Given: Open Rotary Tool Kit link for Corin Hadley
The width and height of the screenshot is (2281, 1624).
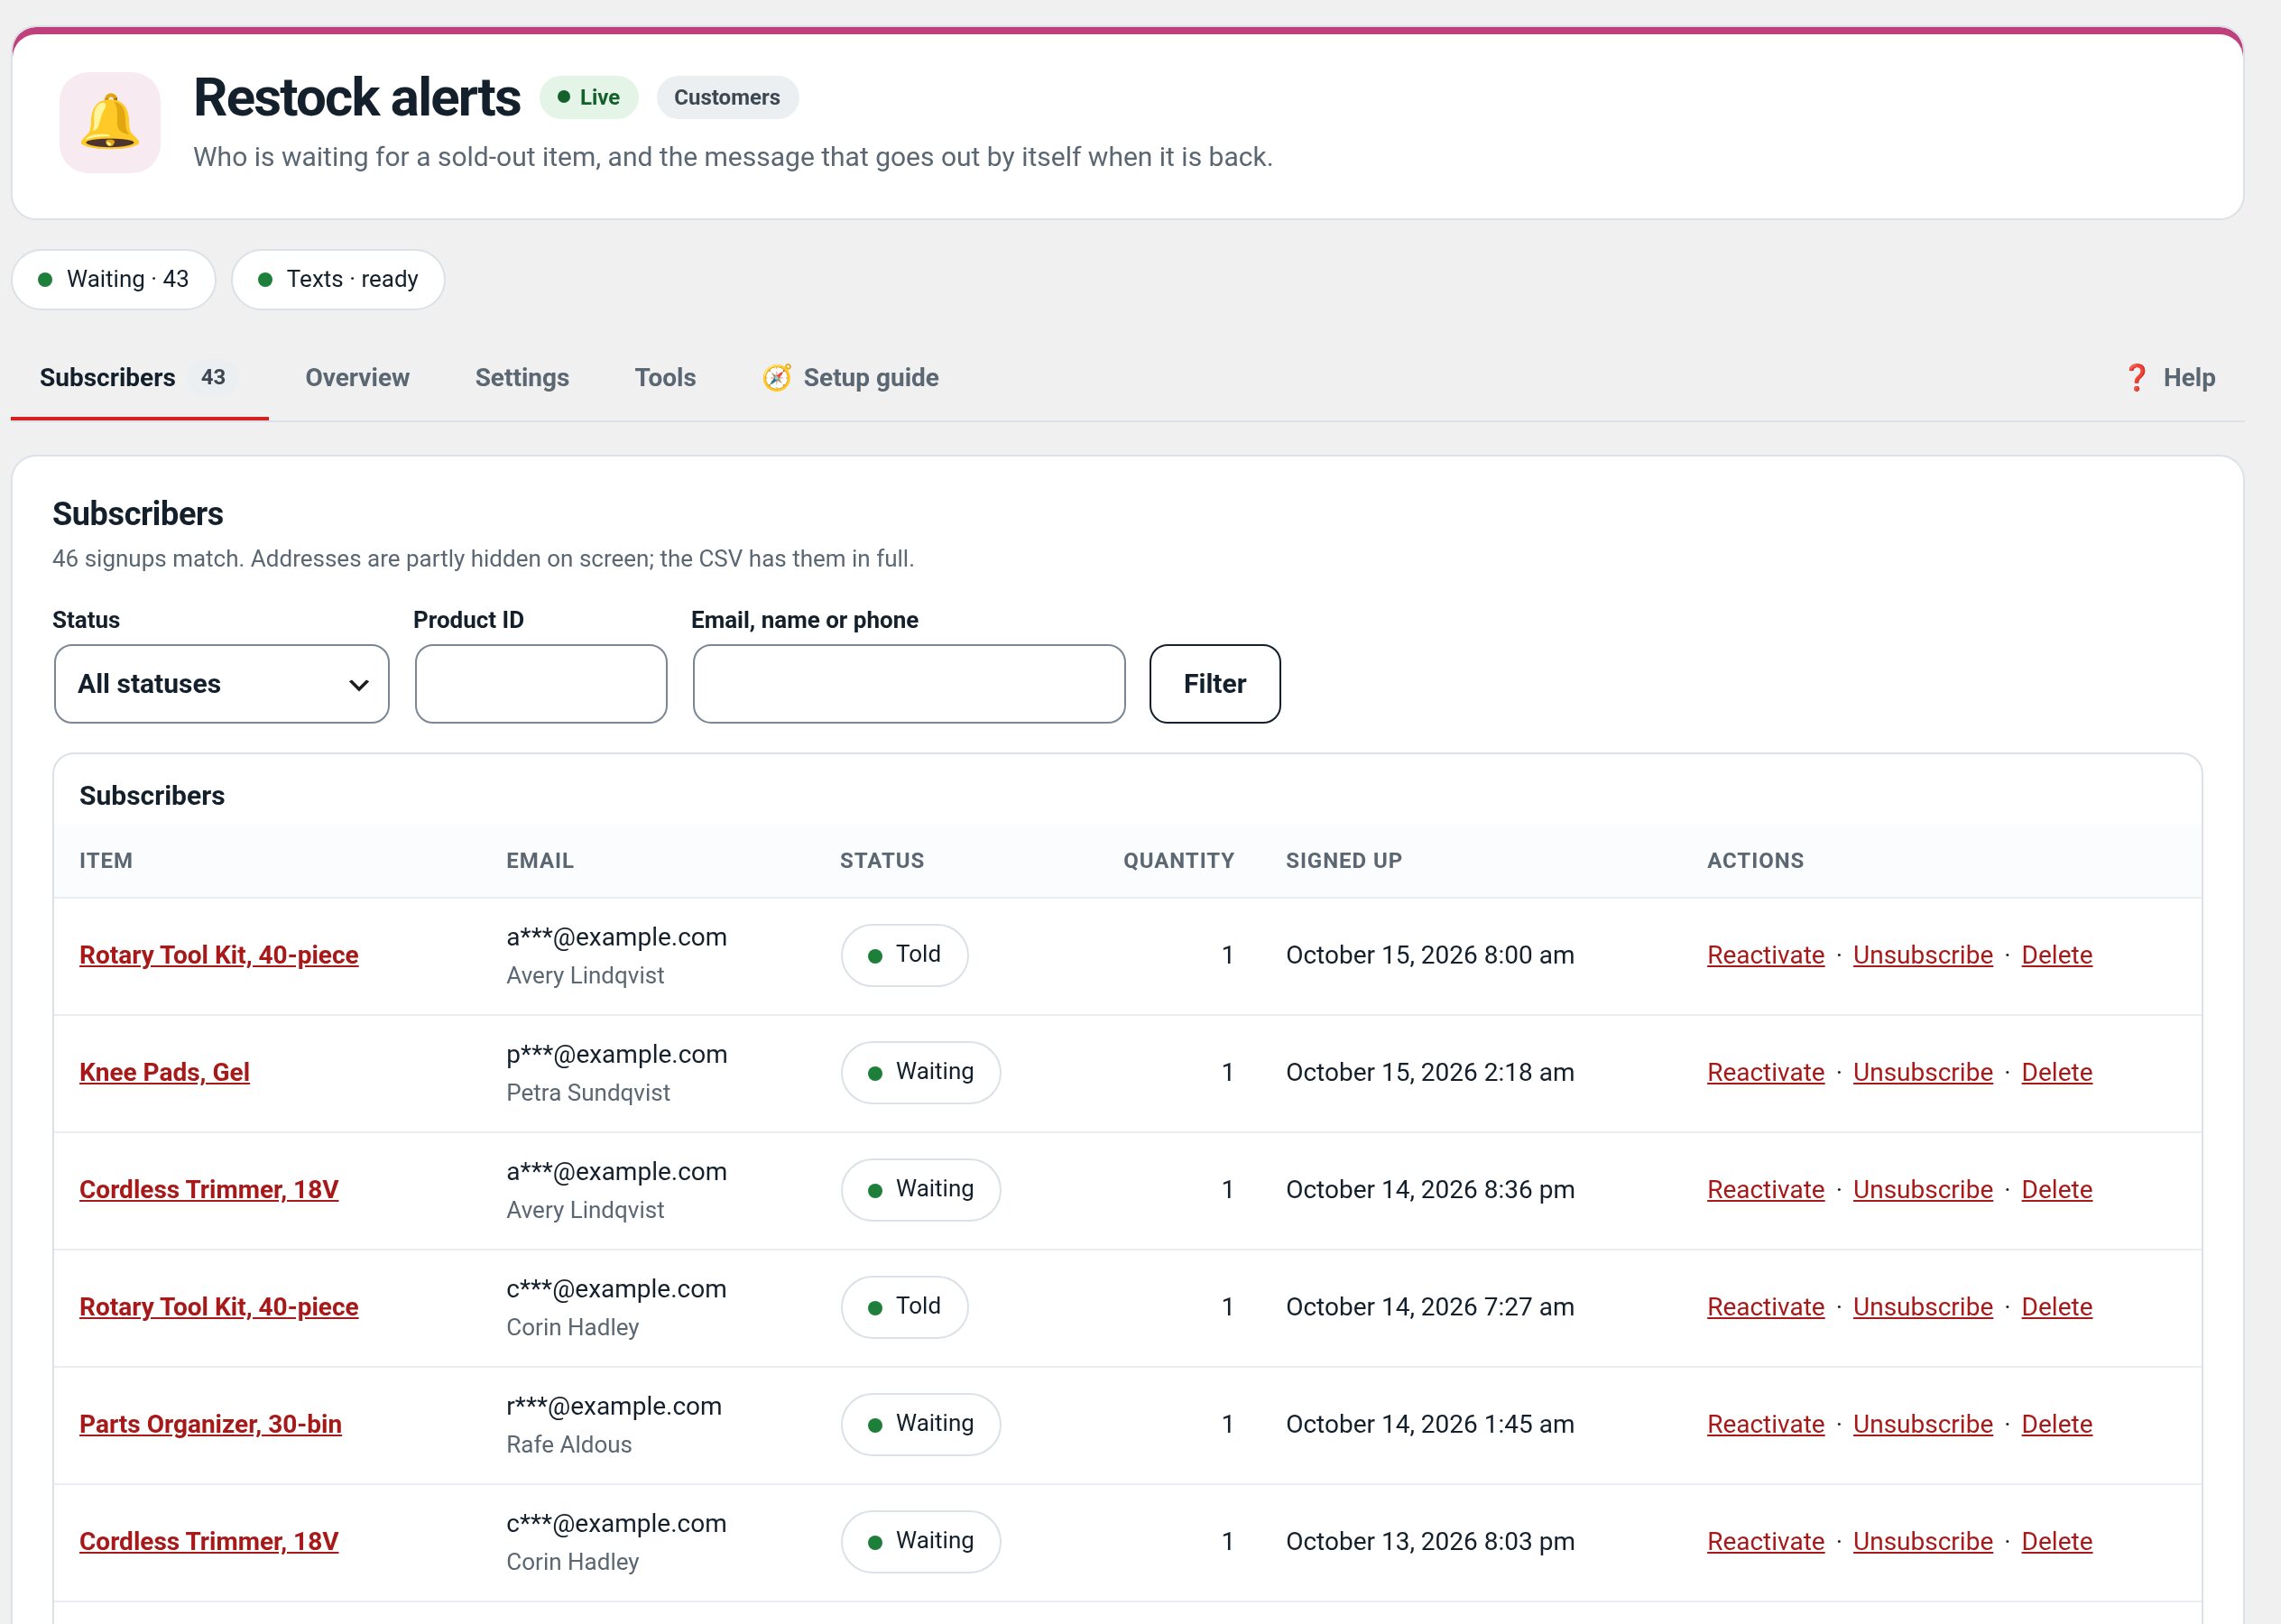Looking at the screenshot, I should tap(219, 1307).
